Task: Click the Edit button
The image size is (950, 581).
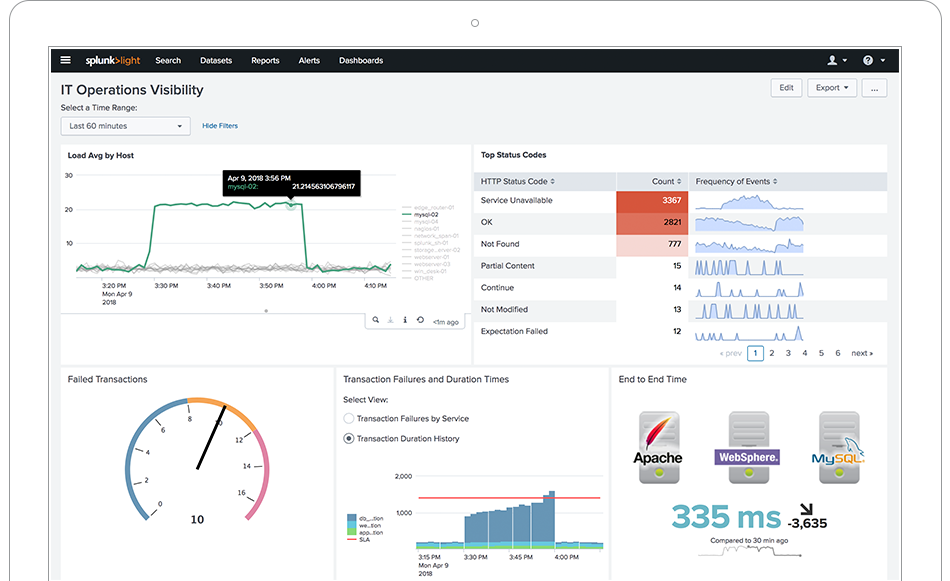Action: pos(786,88)
